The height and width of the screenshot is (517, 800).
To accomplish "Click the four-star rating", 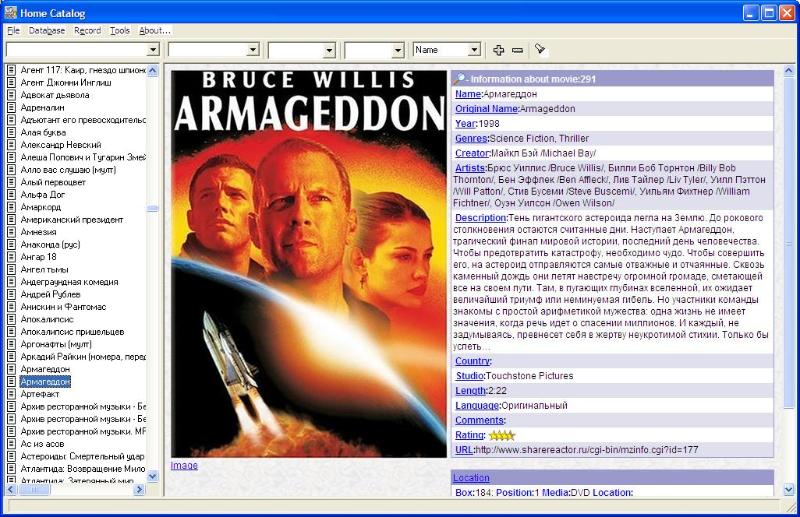I will 502,435.
